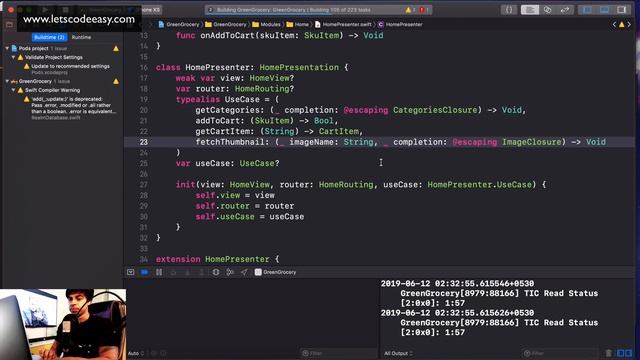The image size is (640, 360).
Task: Collapse the GreenGrocery issue group
Action: pyautogui.click(x=7, y=81)
